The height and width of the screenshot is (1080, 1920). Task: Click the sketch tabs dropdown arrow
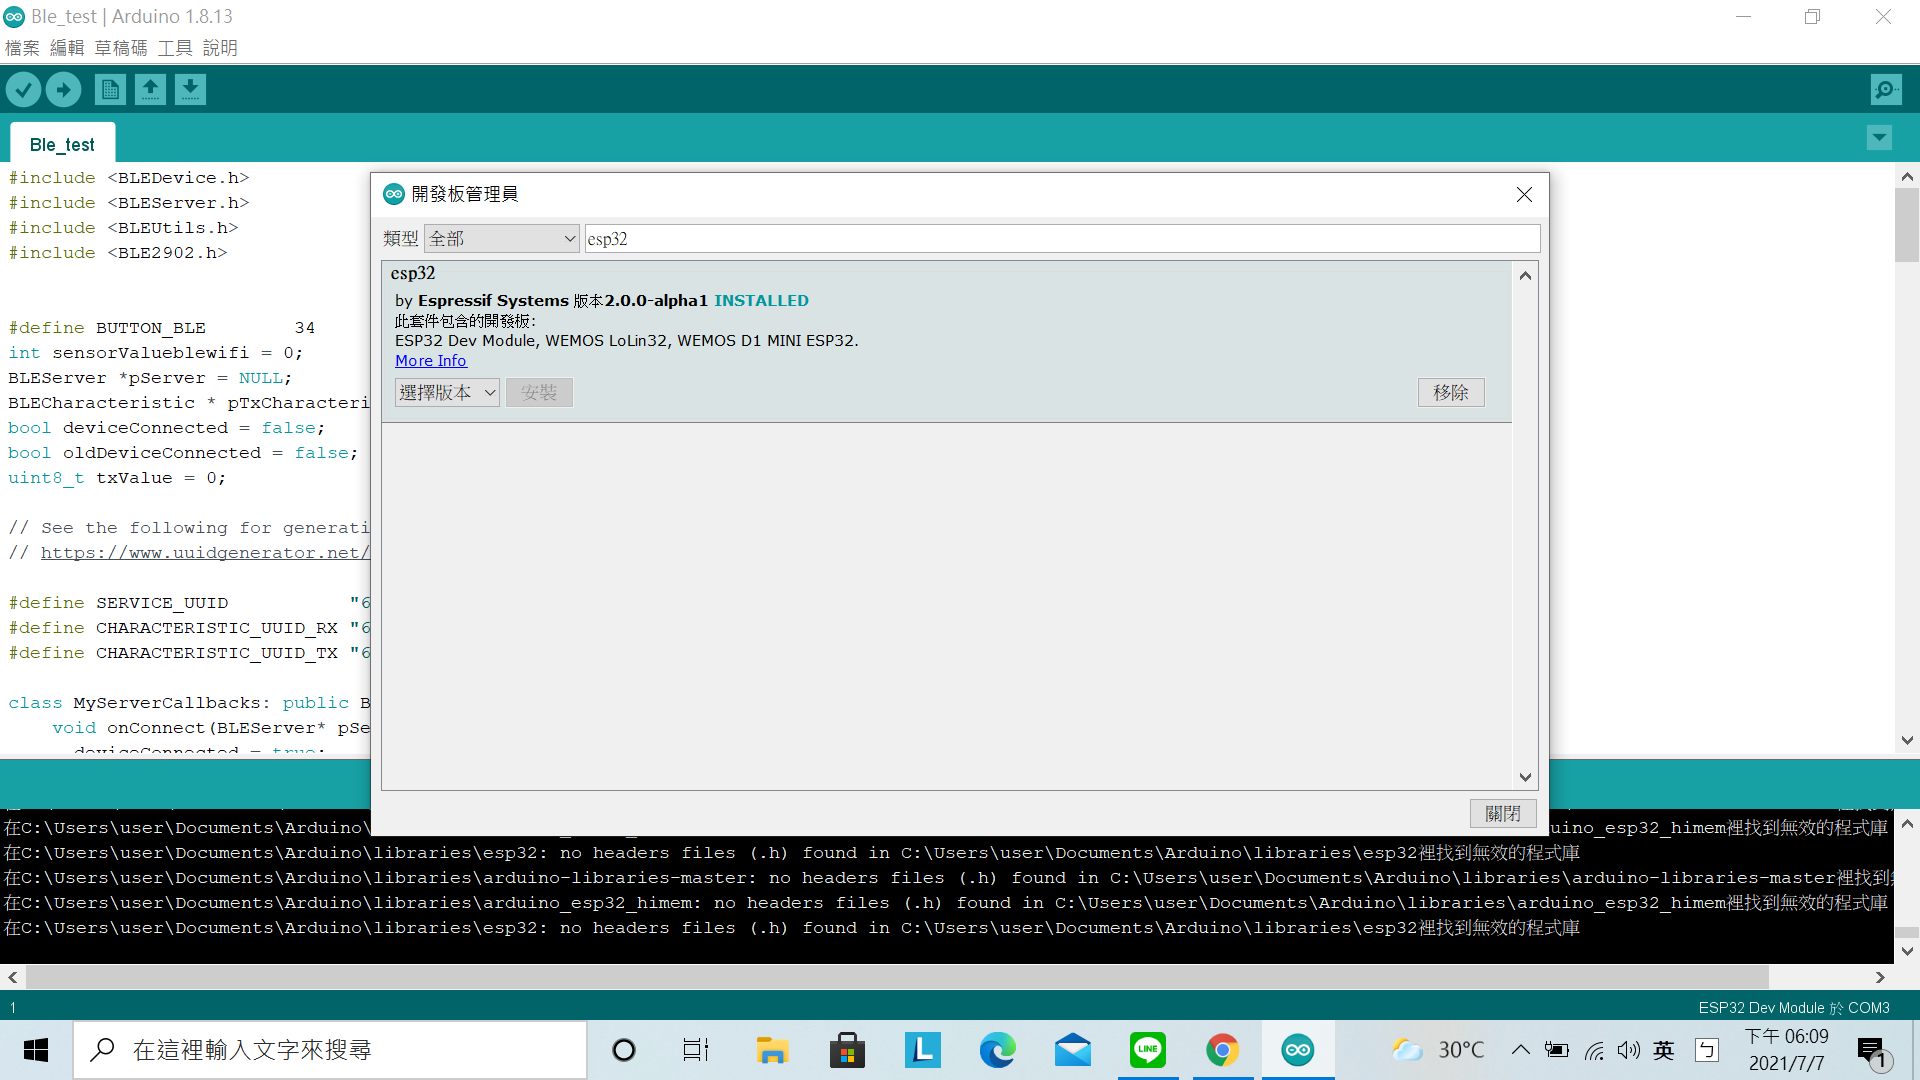coord(1880,138)
